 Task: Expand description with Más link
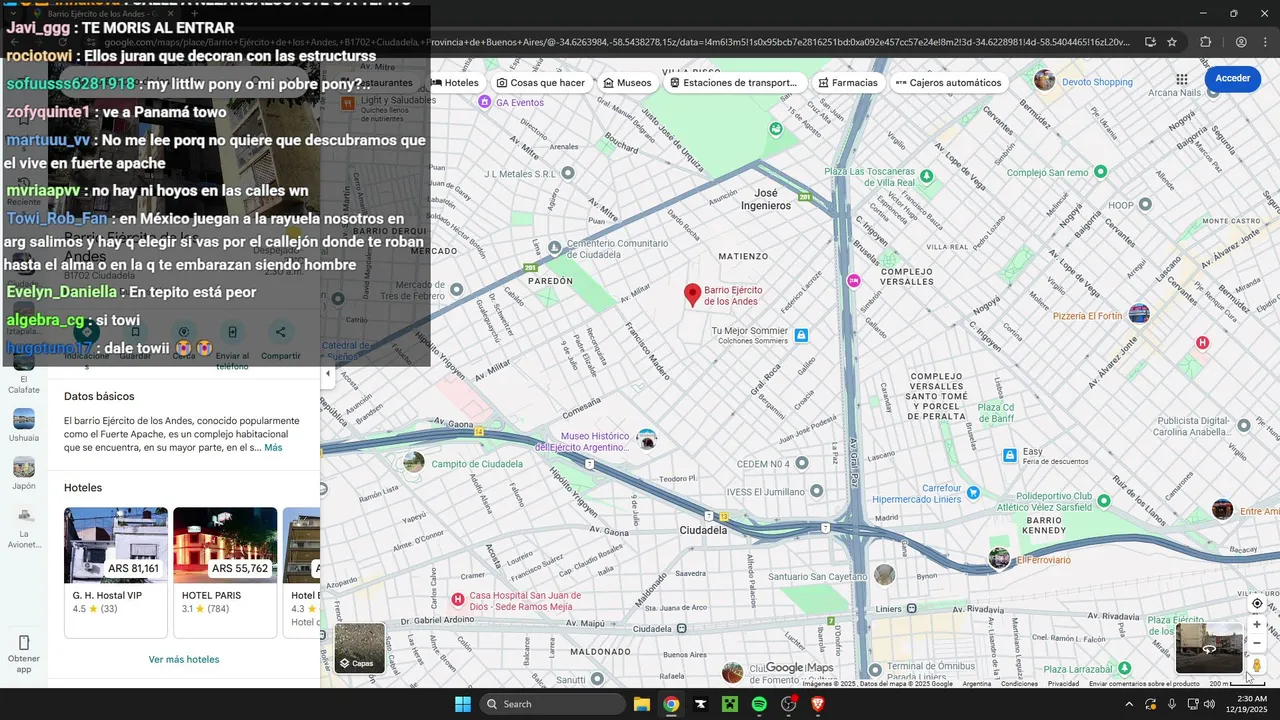pos(273,448)
